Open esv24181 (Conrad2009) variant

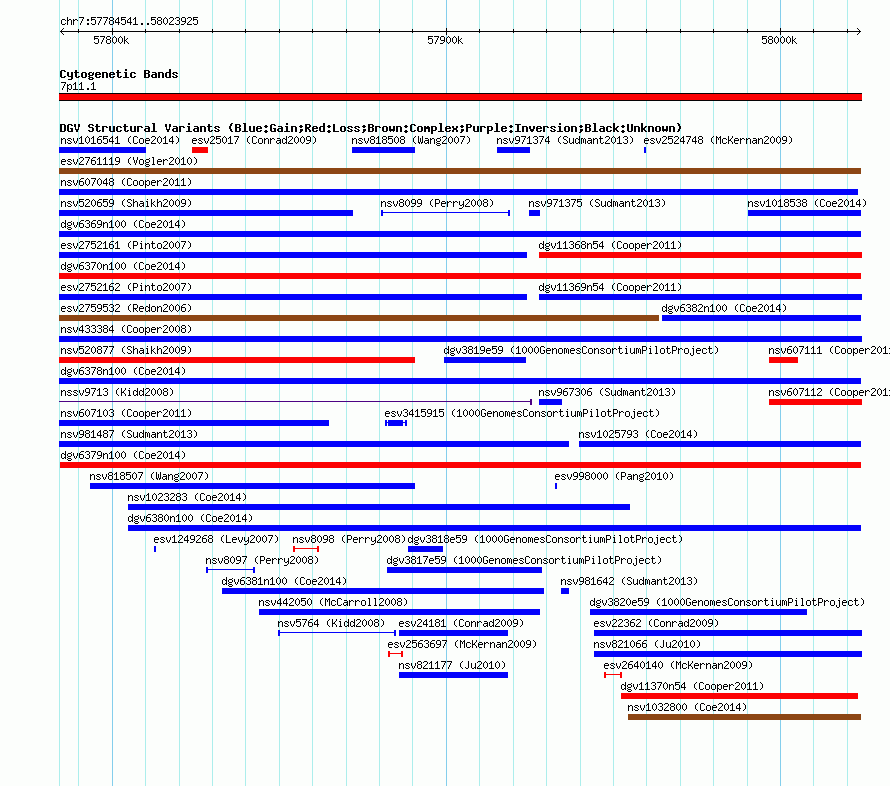(454, 633)
